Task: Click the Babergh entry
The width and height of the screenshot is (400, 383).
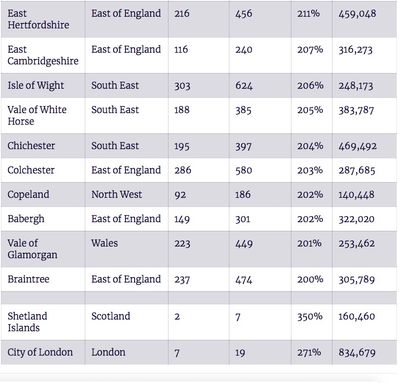Action: tap(26, 219)
